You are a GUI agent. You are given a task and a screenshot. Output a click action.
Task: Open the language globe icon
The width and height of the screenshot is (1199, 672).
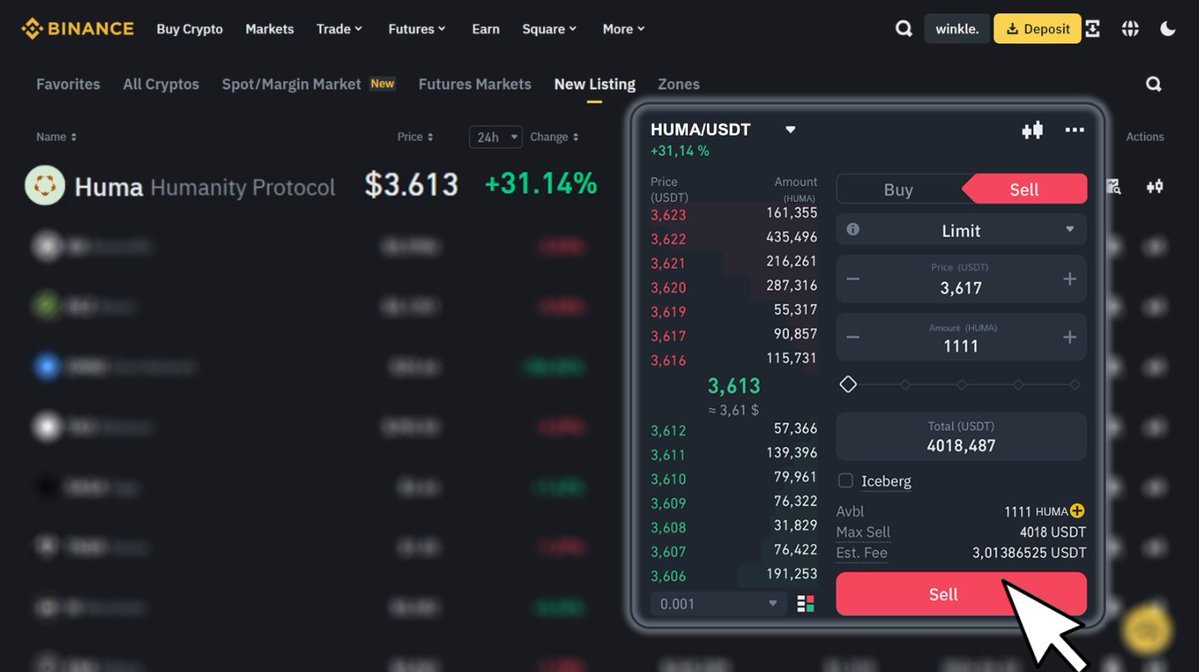pos(1130,29)
